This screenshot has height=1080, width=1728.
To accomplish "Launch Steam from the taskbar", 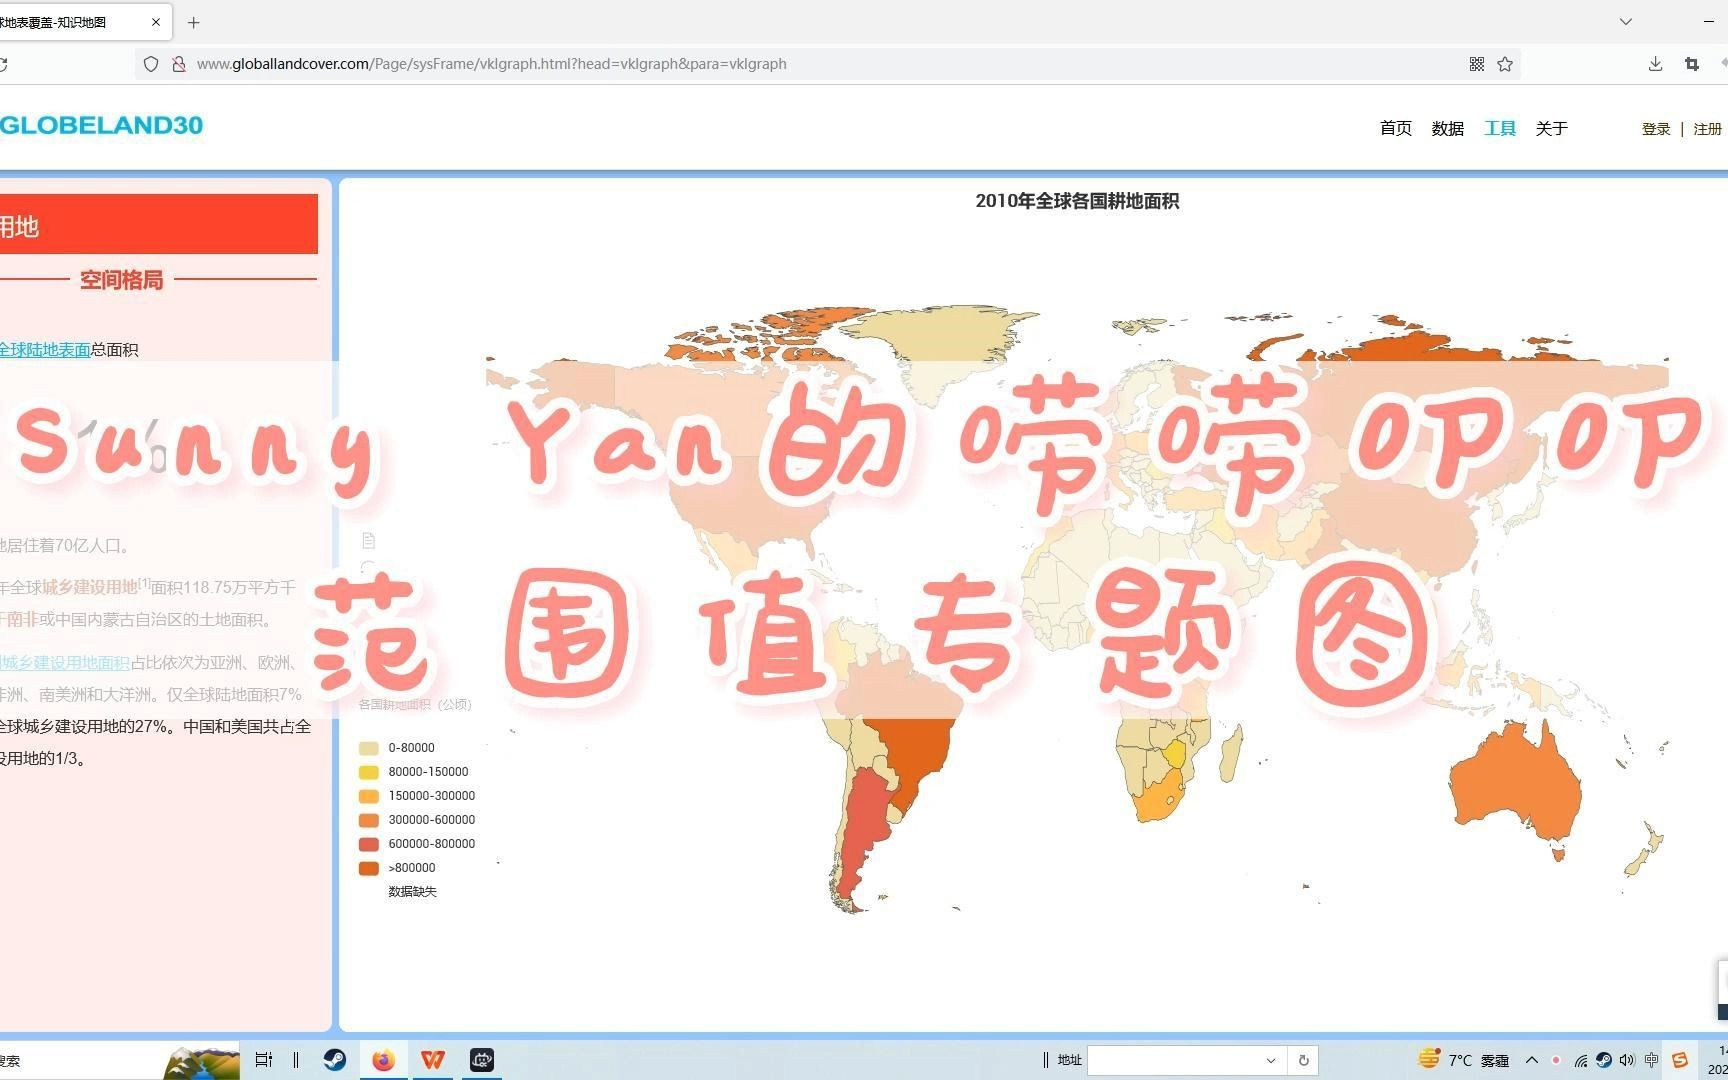I will 335,1060.
